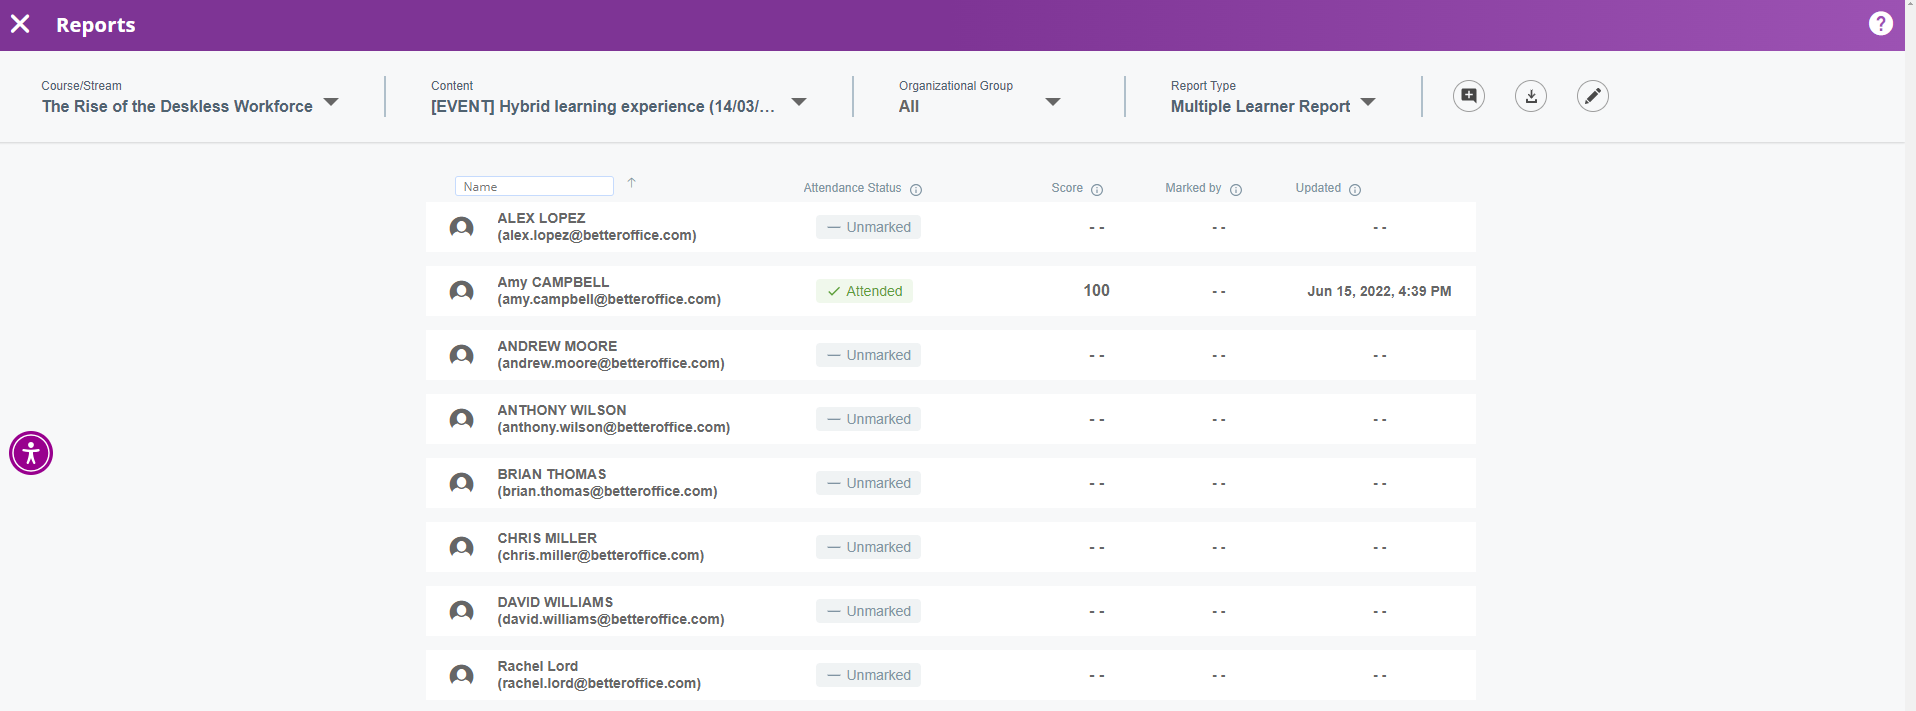This screenshot has width=1916, height=711.
Task: Click Amy Campbell's Attended status badge
Action: click(864, 292)
